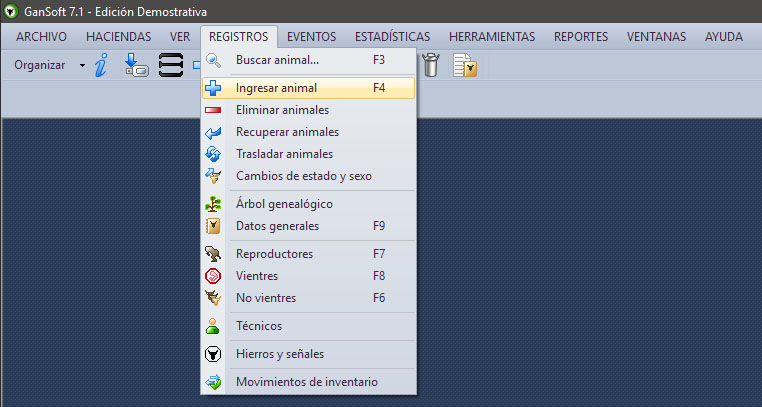Open Movimientos de inventario entry
Image resolution: width=762 pixels, height=407 pixels.
pos(309,382)
